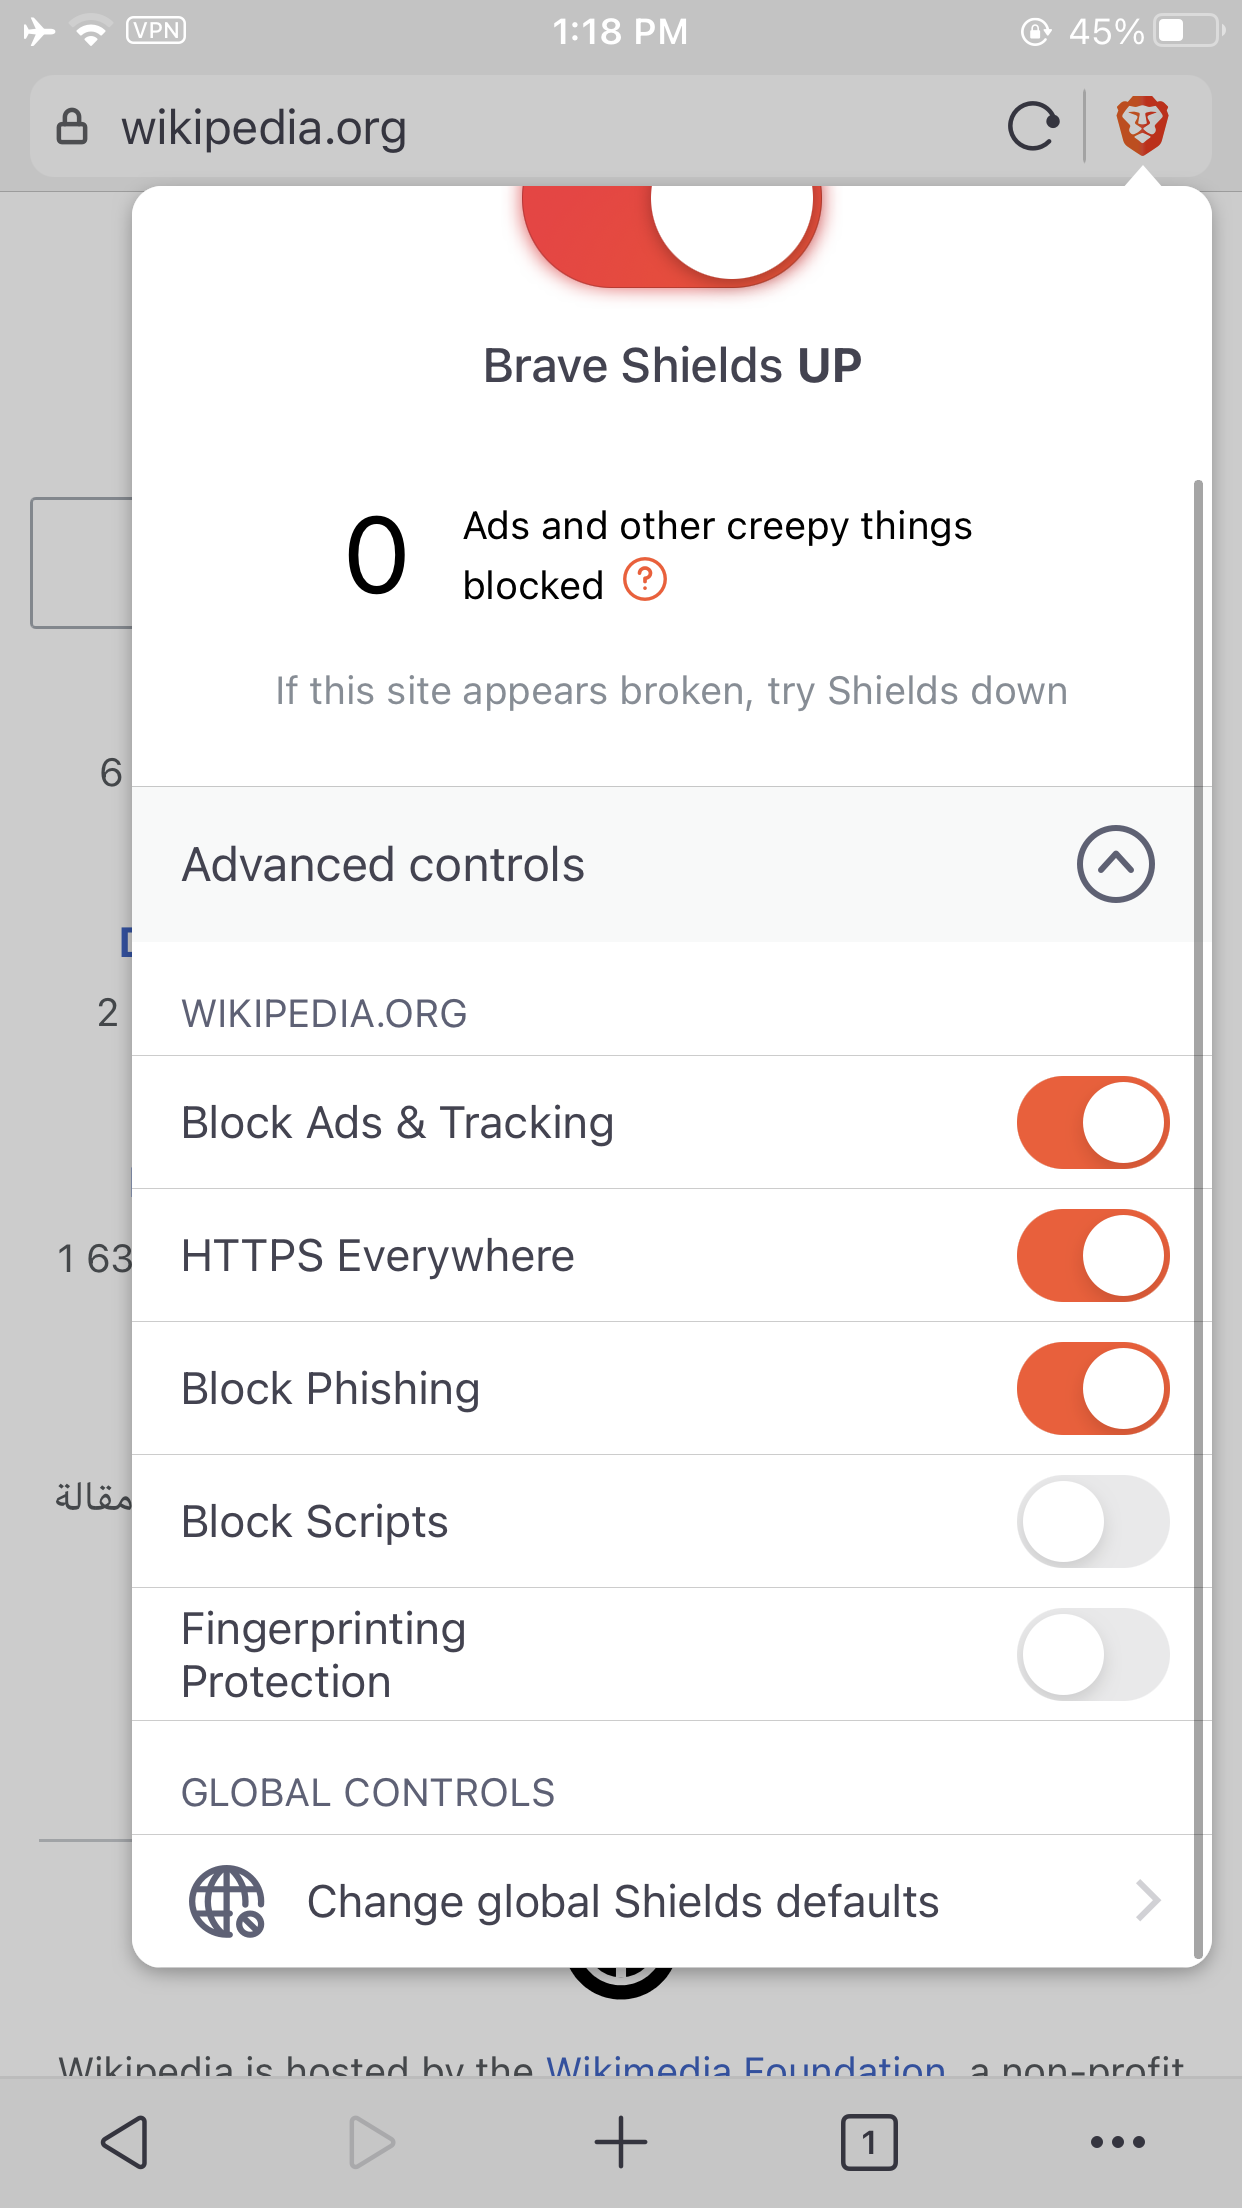
Task: Tap the globe icon beside global Shields defaults
Action: (227, 1901)
